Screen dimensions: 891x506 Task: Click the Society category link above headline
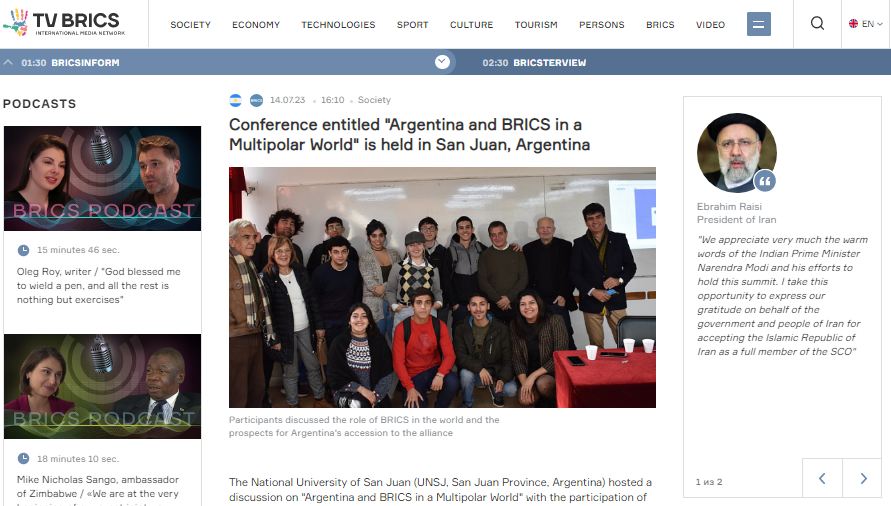point(374,100)
